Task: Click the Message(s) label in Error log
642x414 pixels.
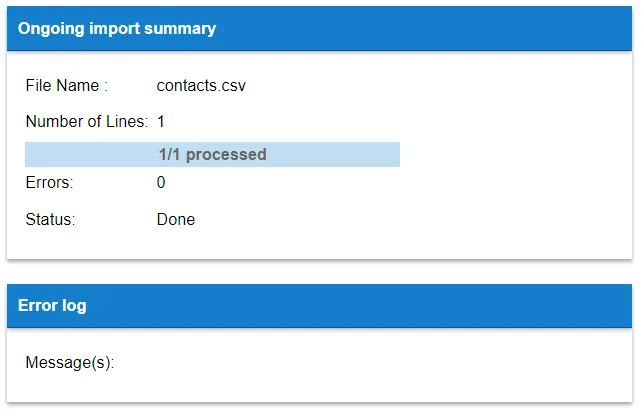Action: [x=70, y=363]
